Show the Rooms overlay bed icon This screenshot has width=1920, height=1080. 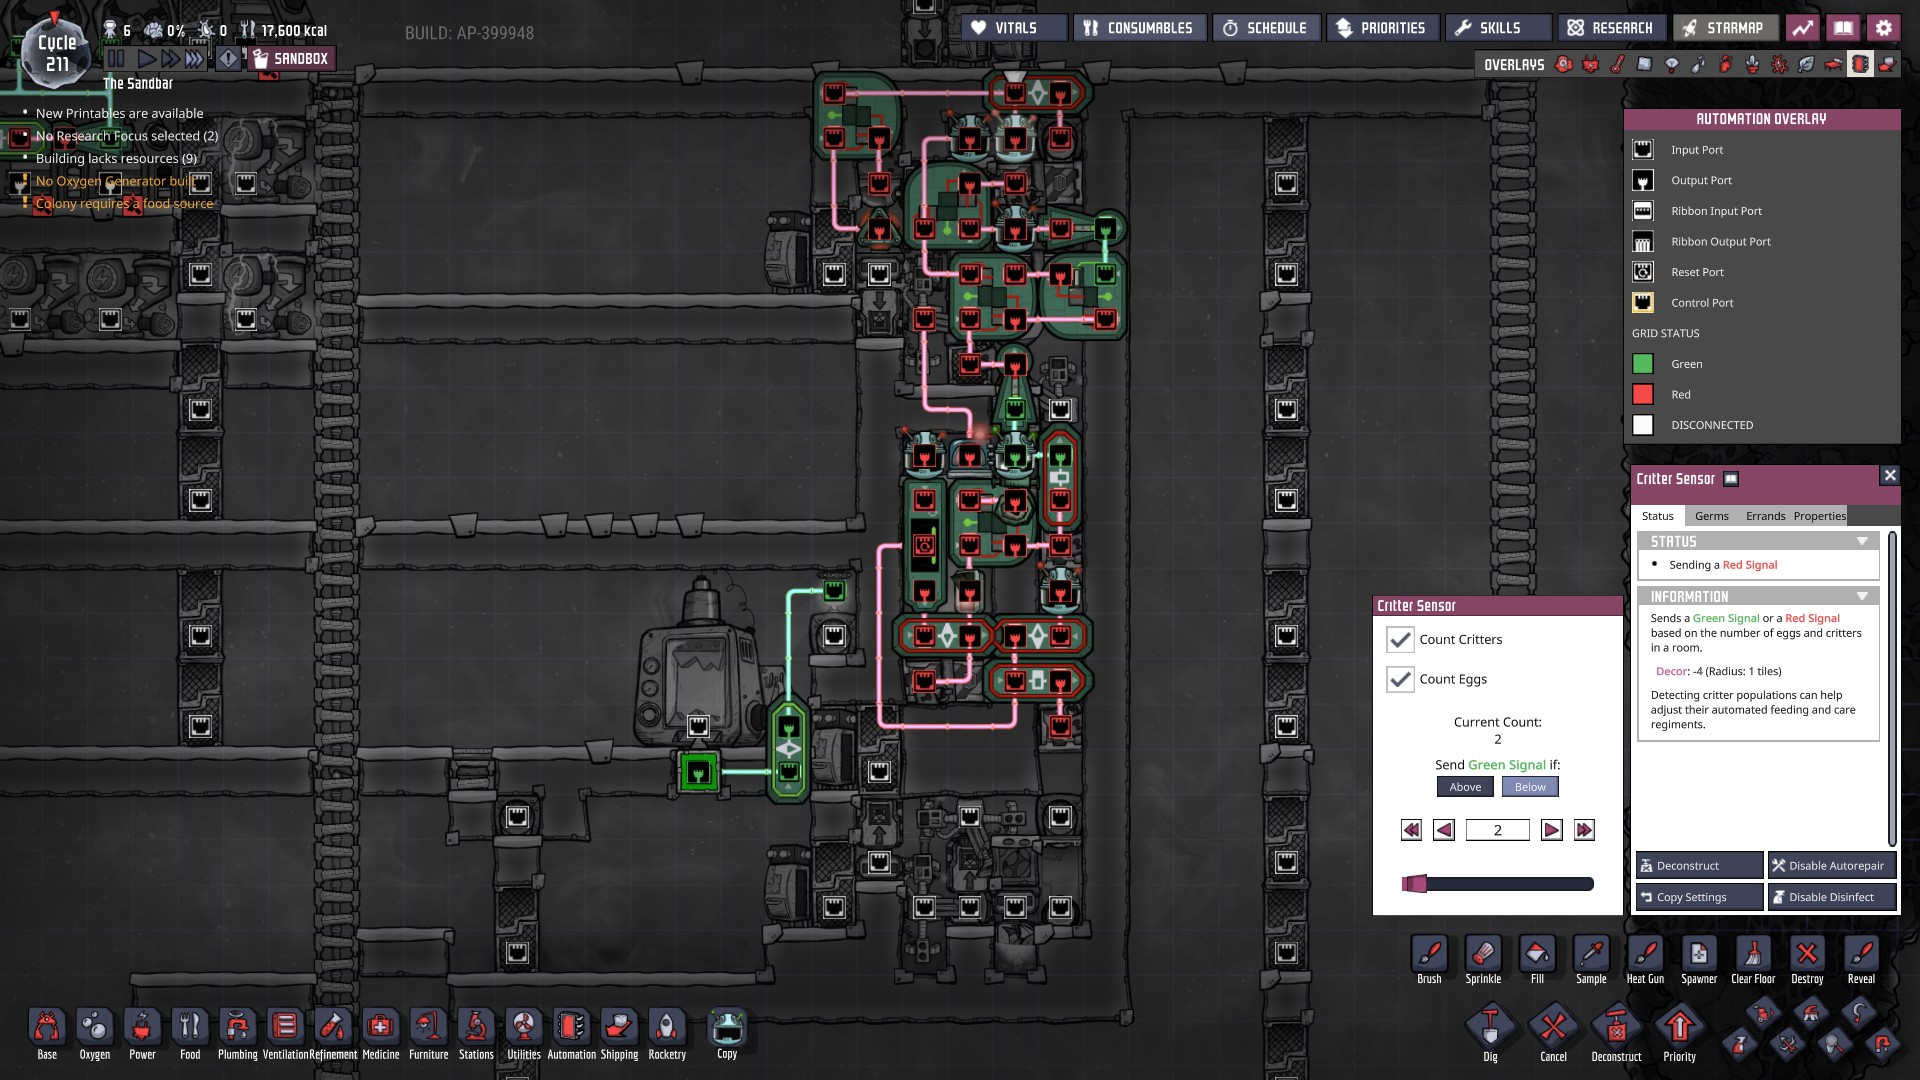pyautogui.click(x=1834, y=65)
